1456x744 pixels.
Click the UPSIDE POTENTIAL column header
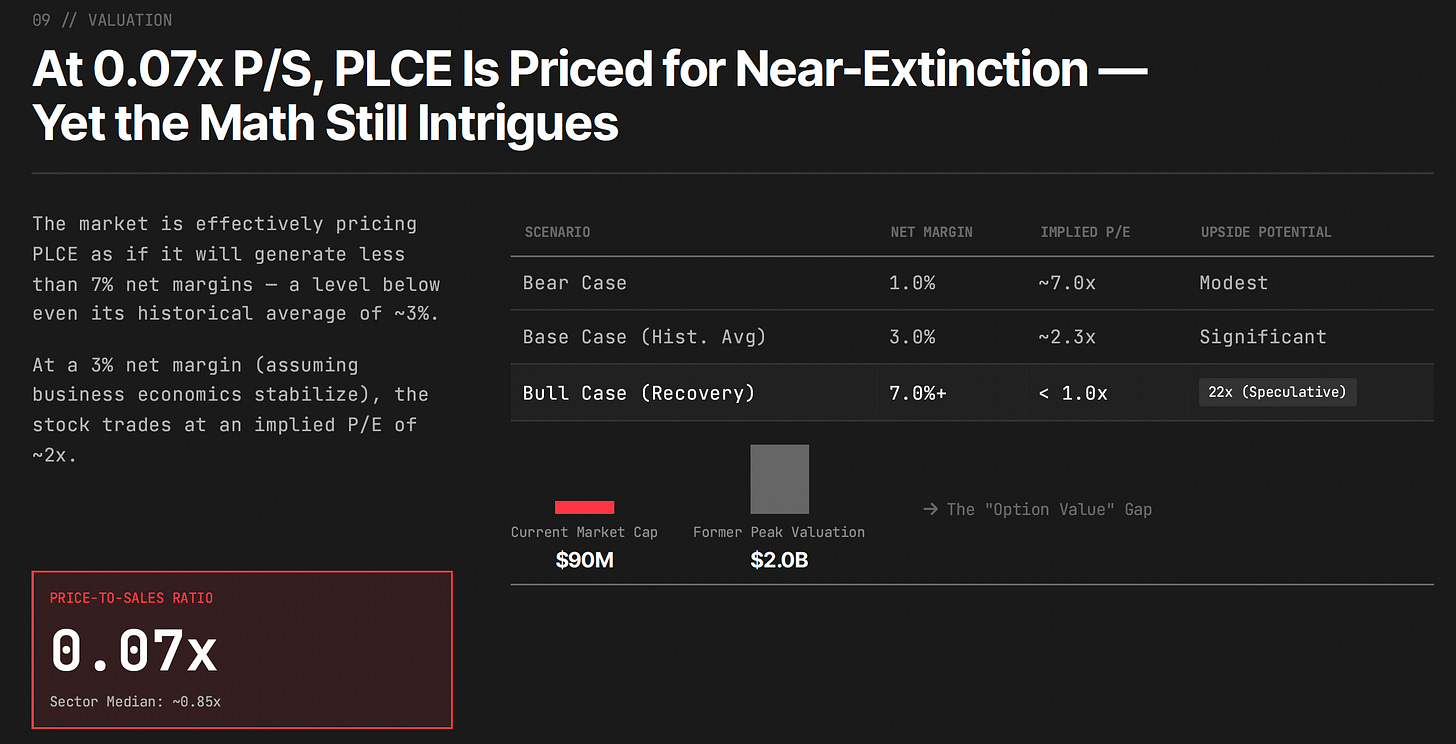point(1266,232)
